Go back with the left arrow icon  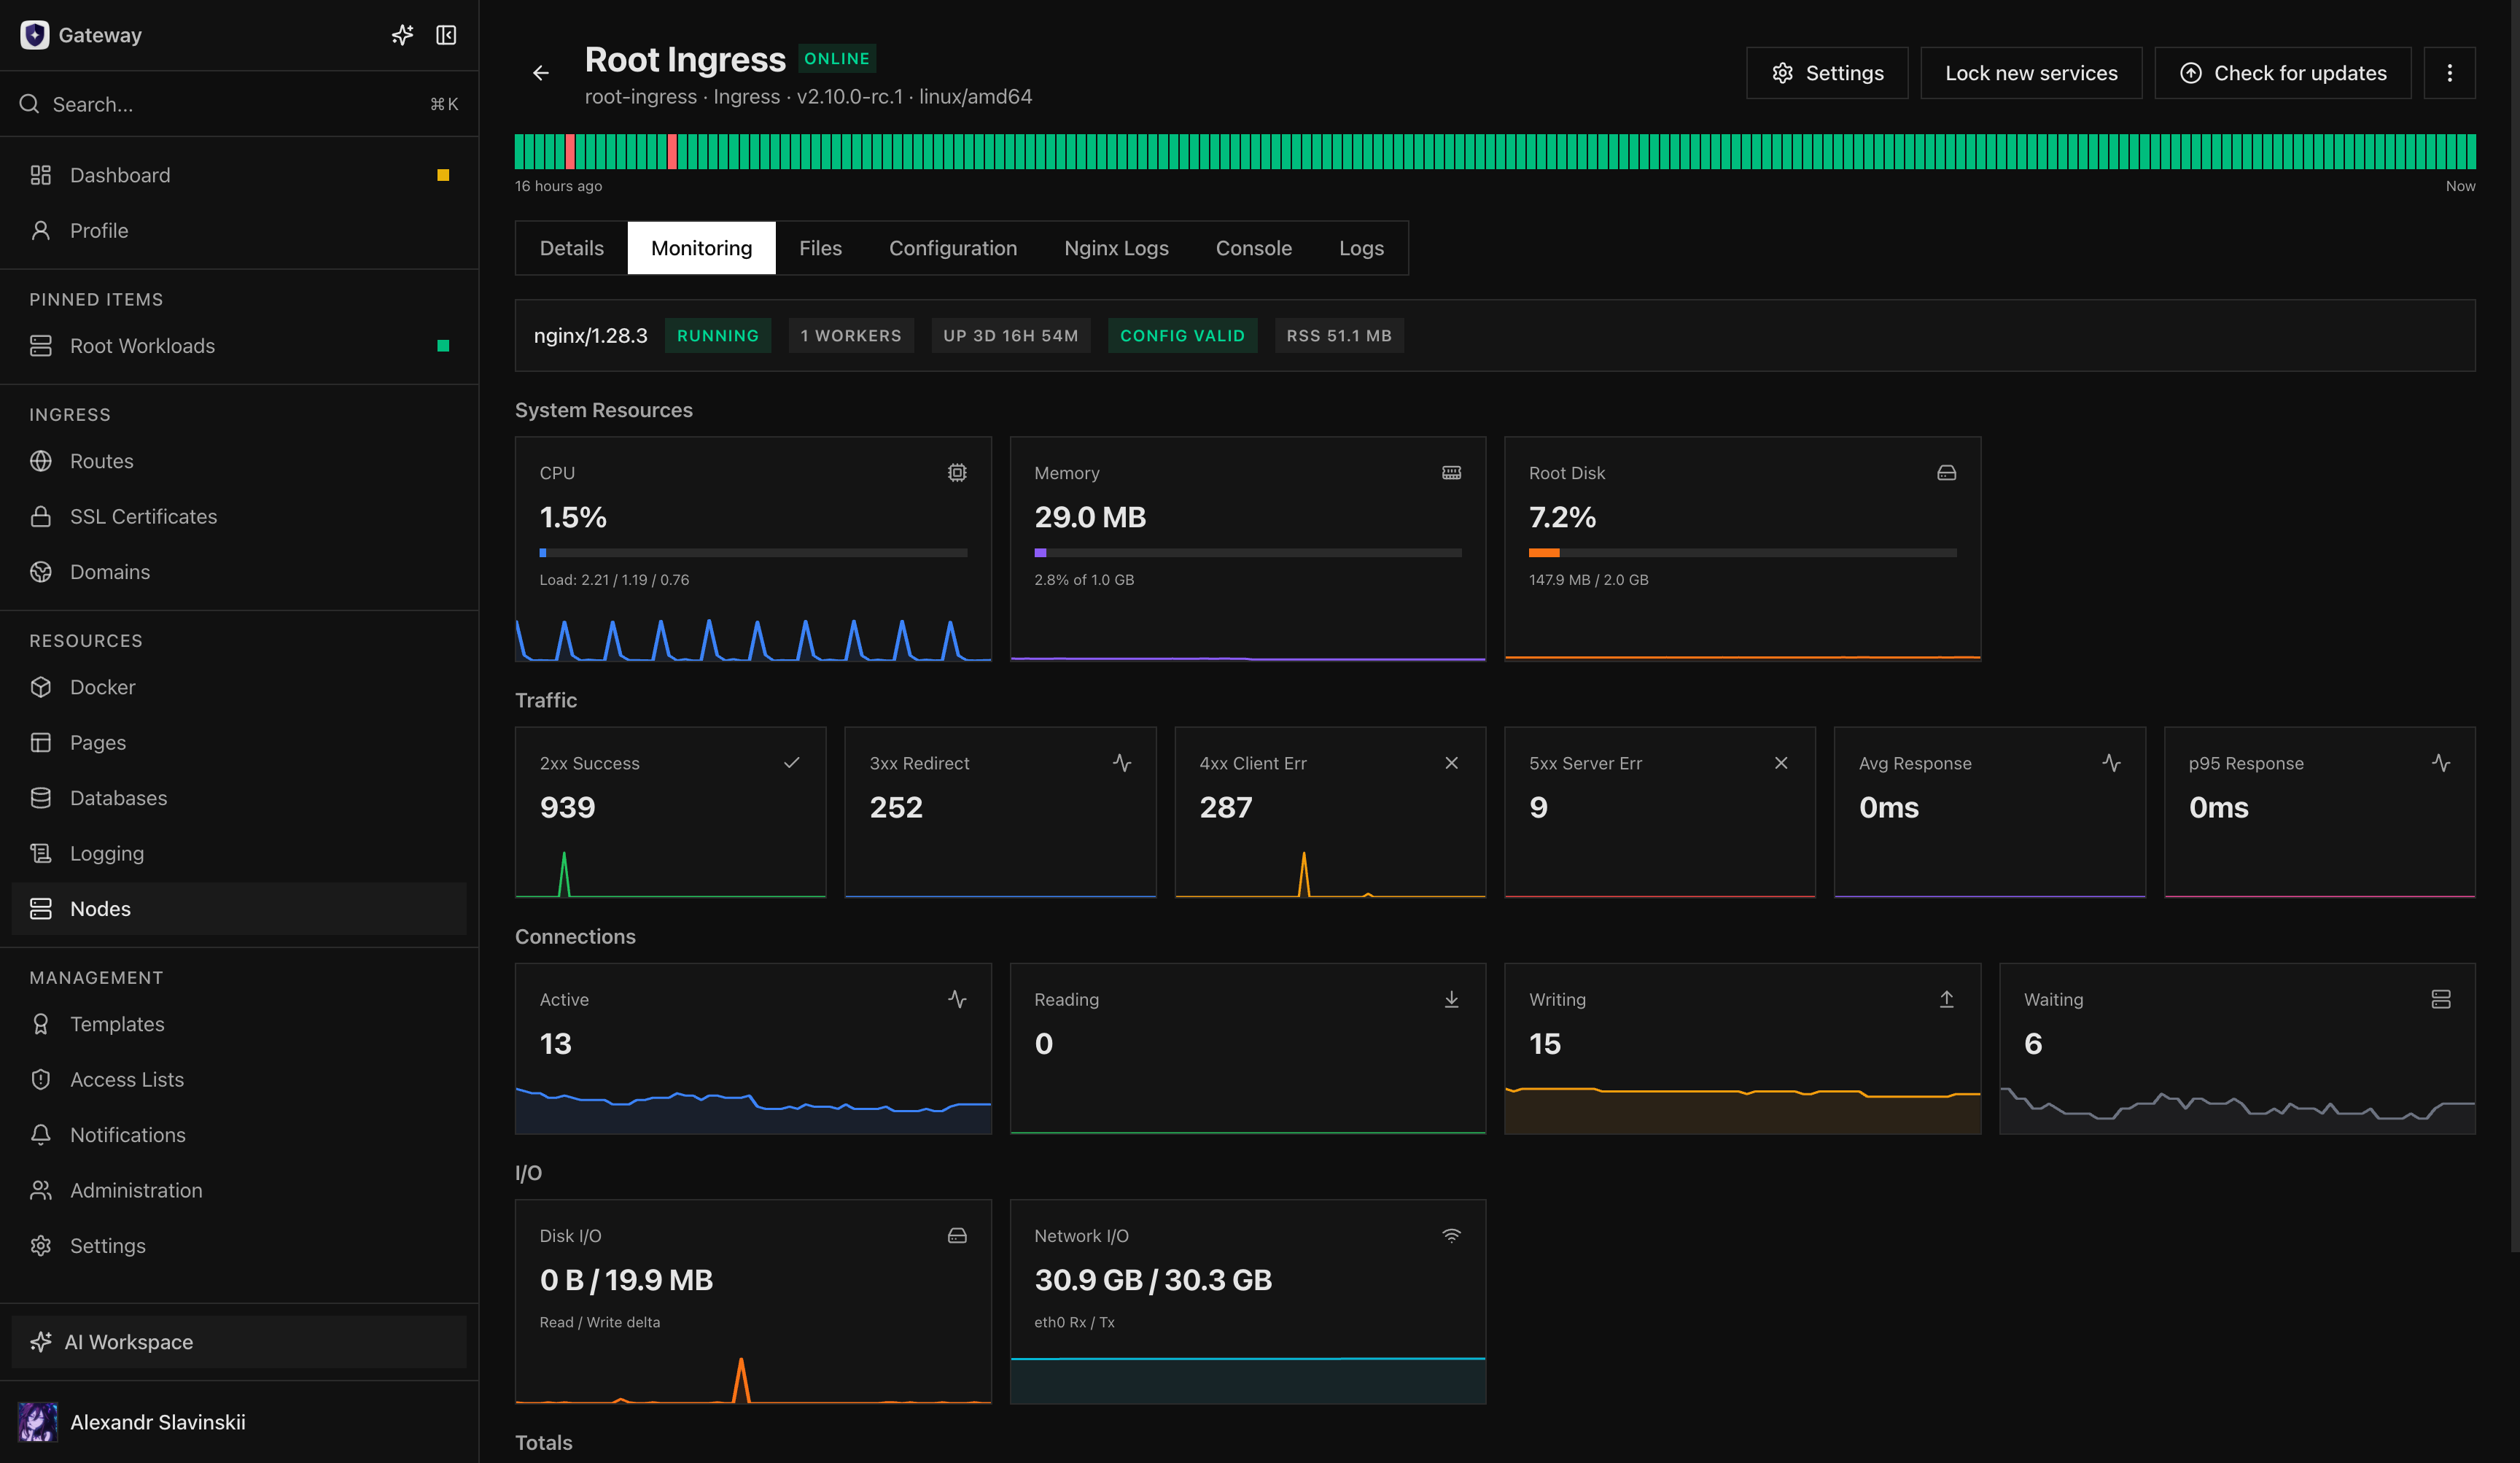pos(541,73)
